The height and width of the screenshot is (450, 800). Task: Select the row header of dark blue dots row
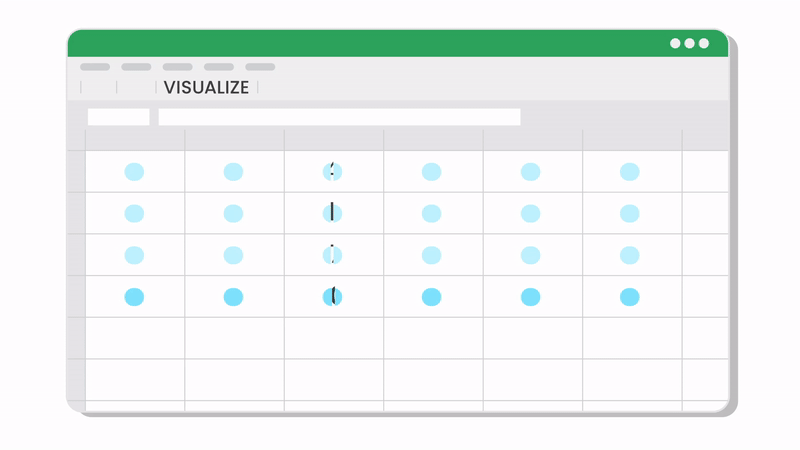point(76,296)
